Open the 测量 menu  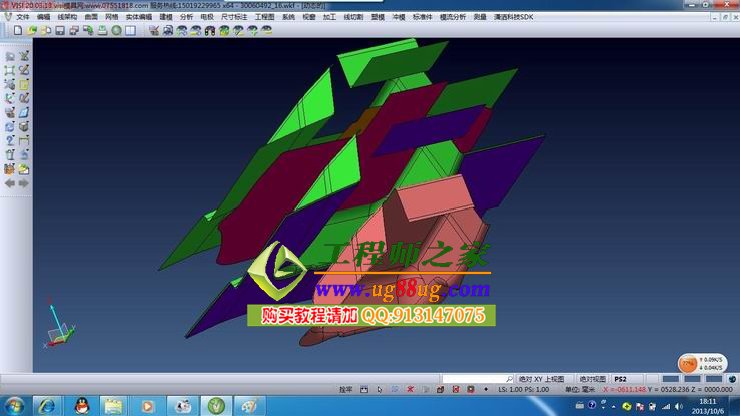tap(480, 17)
